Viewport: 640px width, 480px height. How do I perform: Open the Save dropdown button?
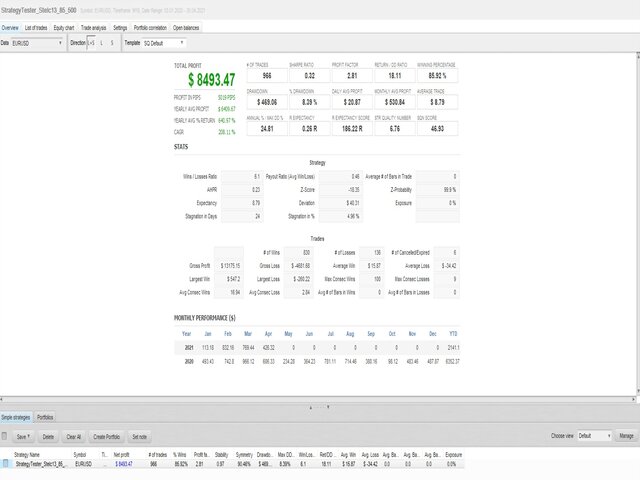coord(23,437)
